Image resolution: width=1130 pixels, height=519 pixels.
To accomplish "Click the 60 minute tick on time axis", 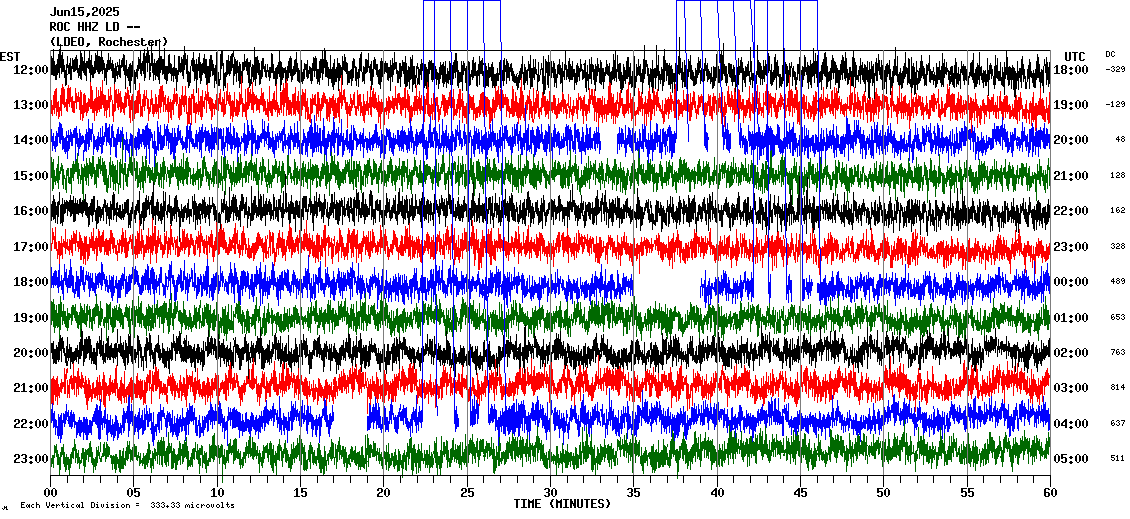I will tap(1049, 492).
